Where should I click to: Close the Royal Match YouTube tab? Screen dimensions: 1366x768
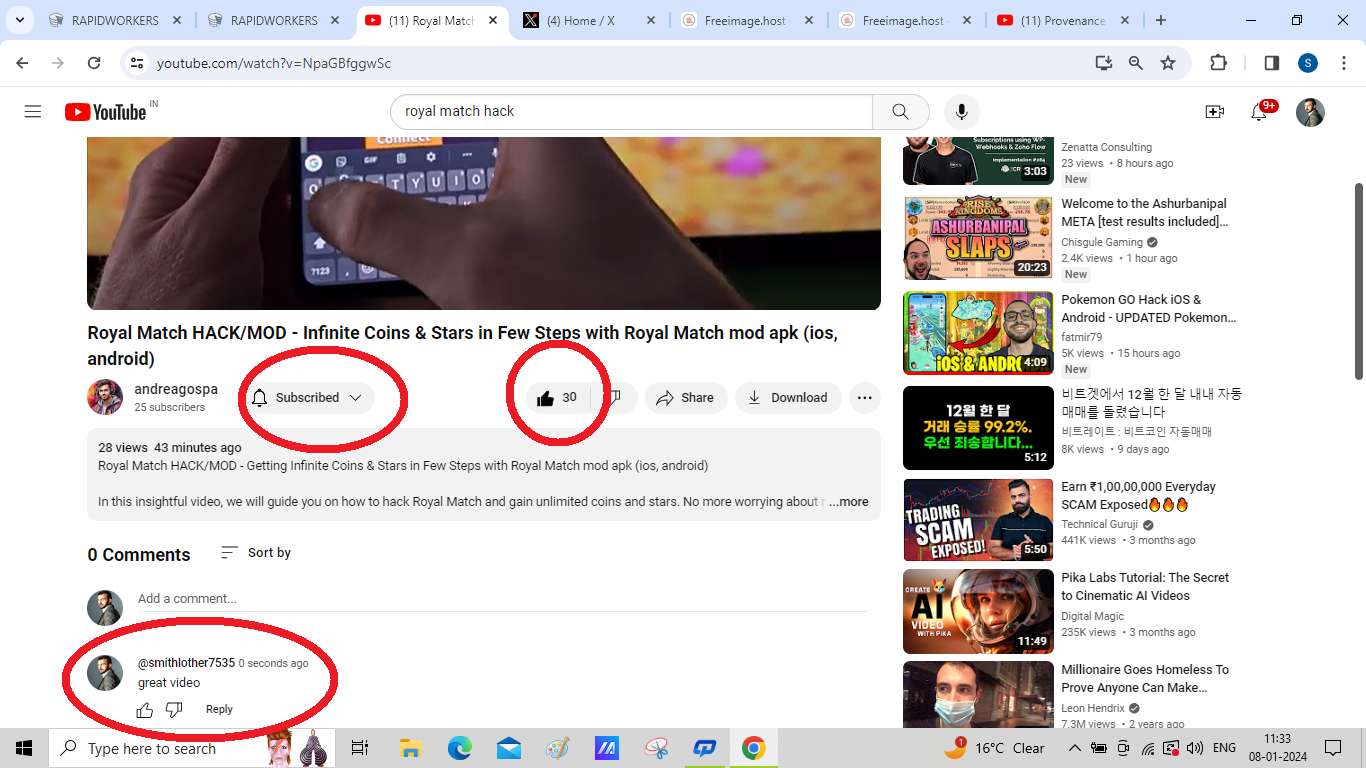coord(494,20)
